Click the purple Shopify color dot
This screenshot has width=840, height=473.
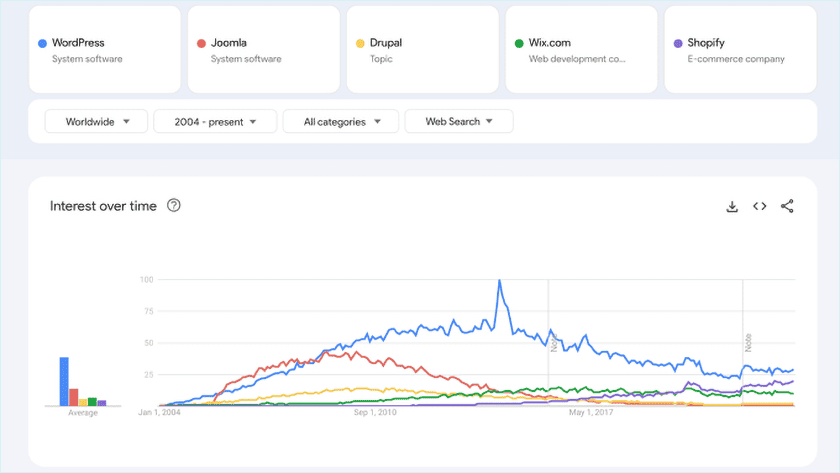[x=678, y=43]
